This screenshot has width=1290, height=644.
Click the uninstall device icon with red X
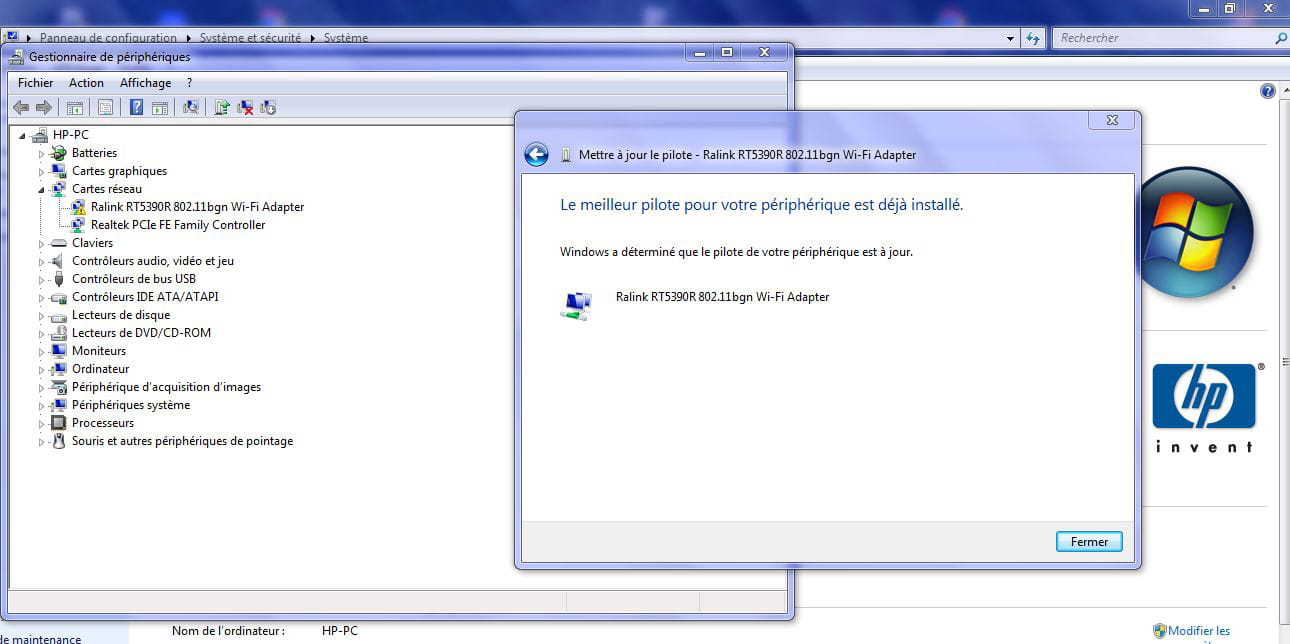pyautogui.click(x=245, y=107)
